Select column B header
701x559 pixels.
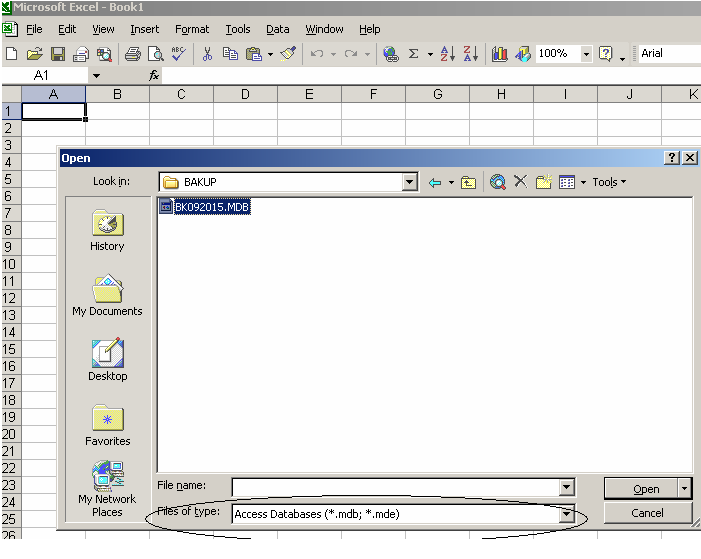[x=117, y=94]
